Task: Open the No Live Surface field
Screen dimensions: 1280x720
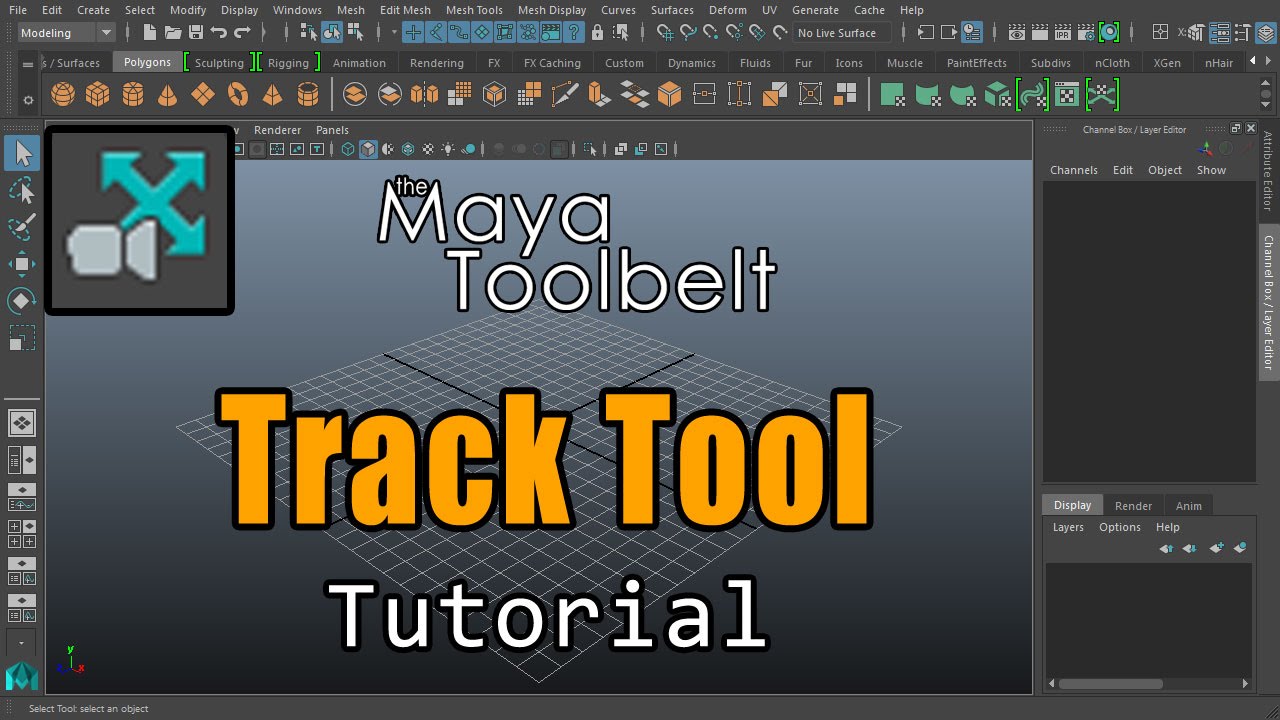Action: (x=842, y=33)
